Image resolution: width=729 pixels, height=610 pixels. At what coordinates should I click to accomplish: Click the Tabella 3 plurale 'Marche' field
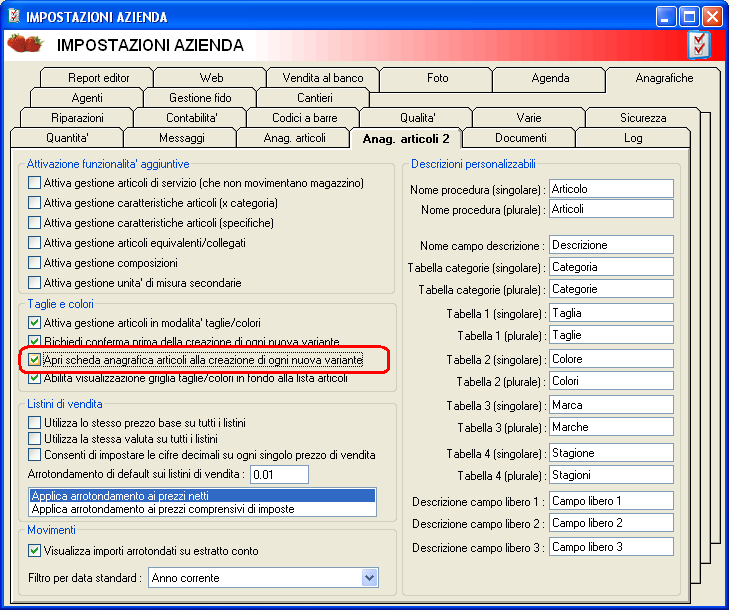click(x=611, y=427)
